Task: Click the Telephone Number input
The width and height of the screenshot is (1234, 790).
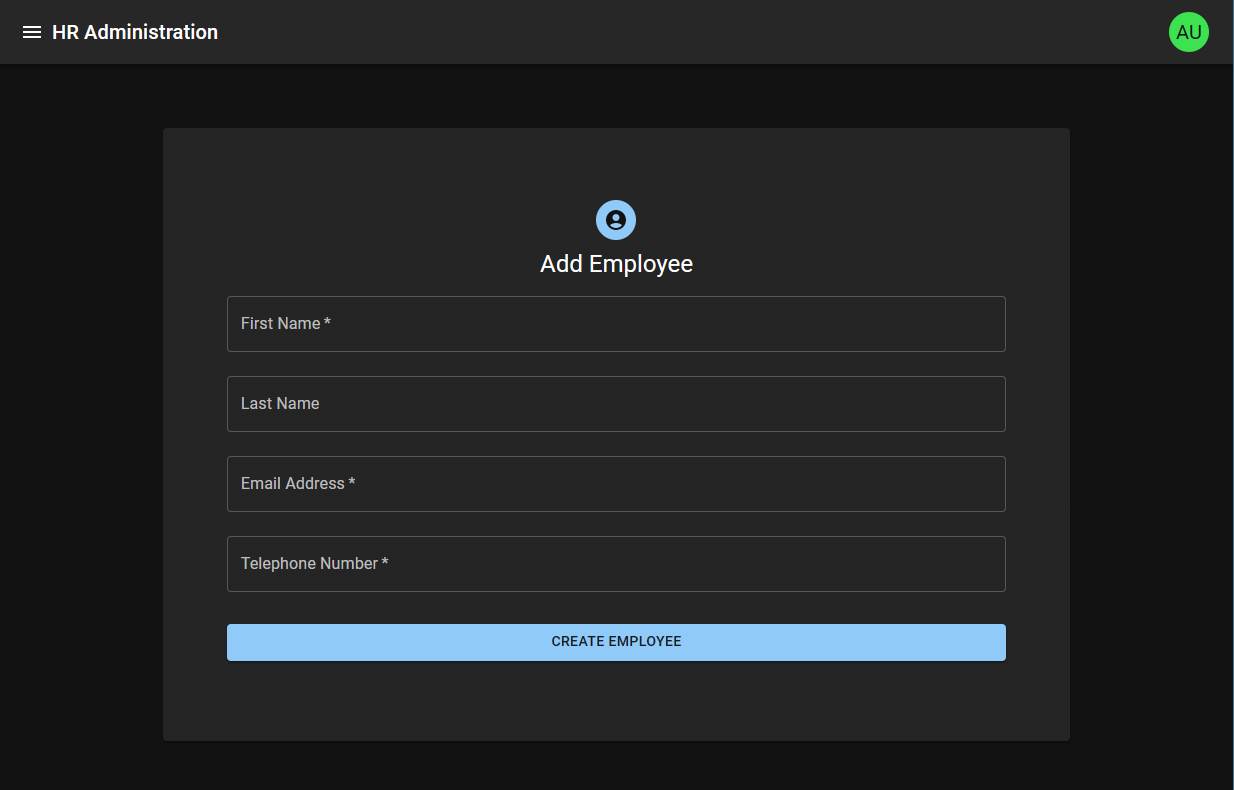Action: point(616,563)
